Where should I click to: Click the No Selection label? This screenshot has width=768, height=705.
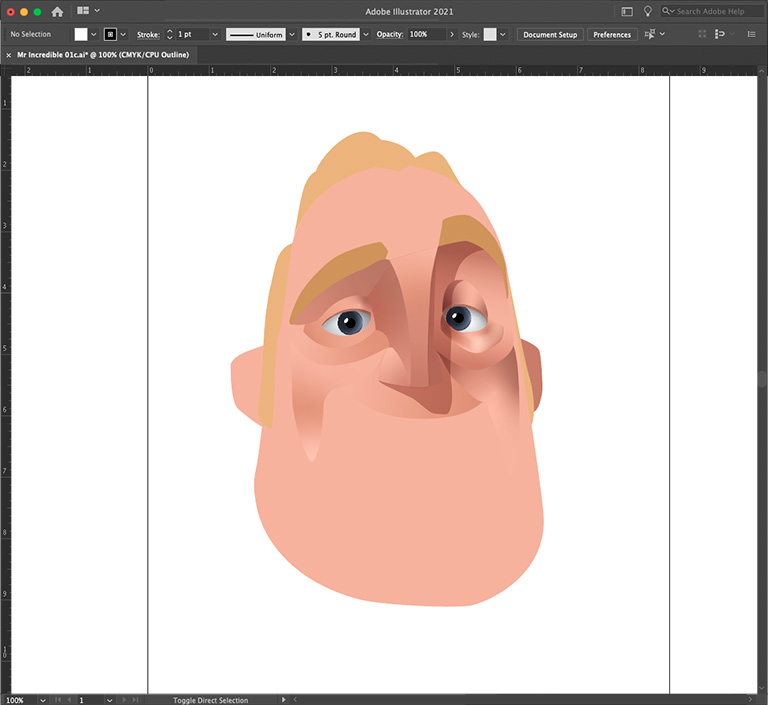[30, 34]
